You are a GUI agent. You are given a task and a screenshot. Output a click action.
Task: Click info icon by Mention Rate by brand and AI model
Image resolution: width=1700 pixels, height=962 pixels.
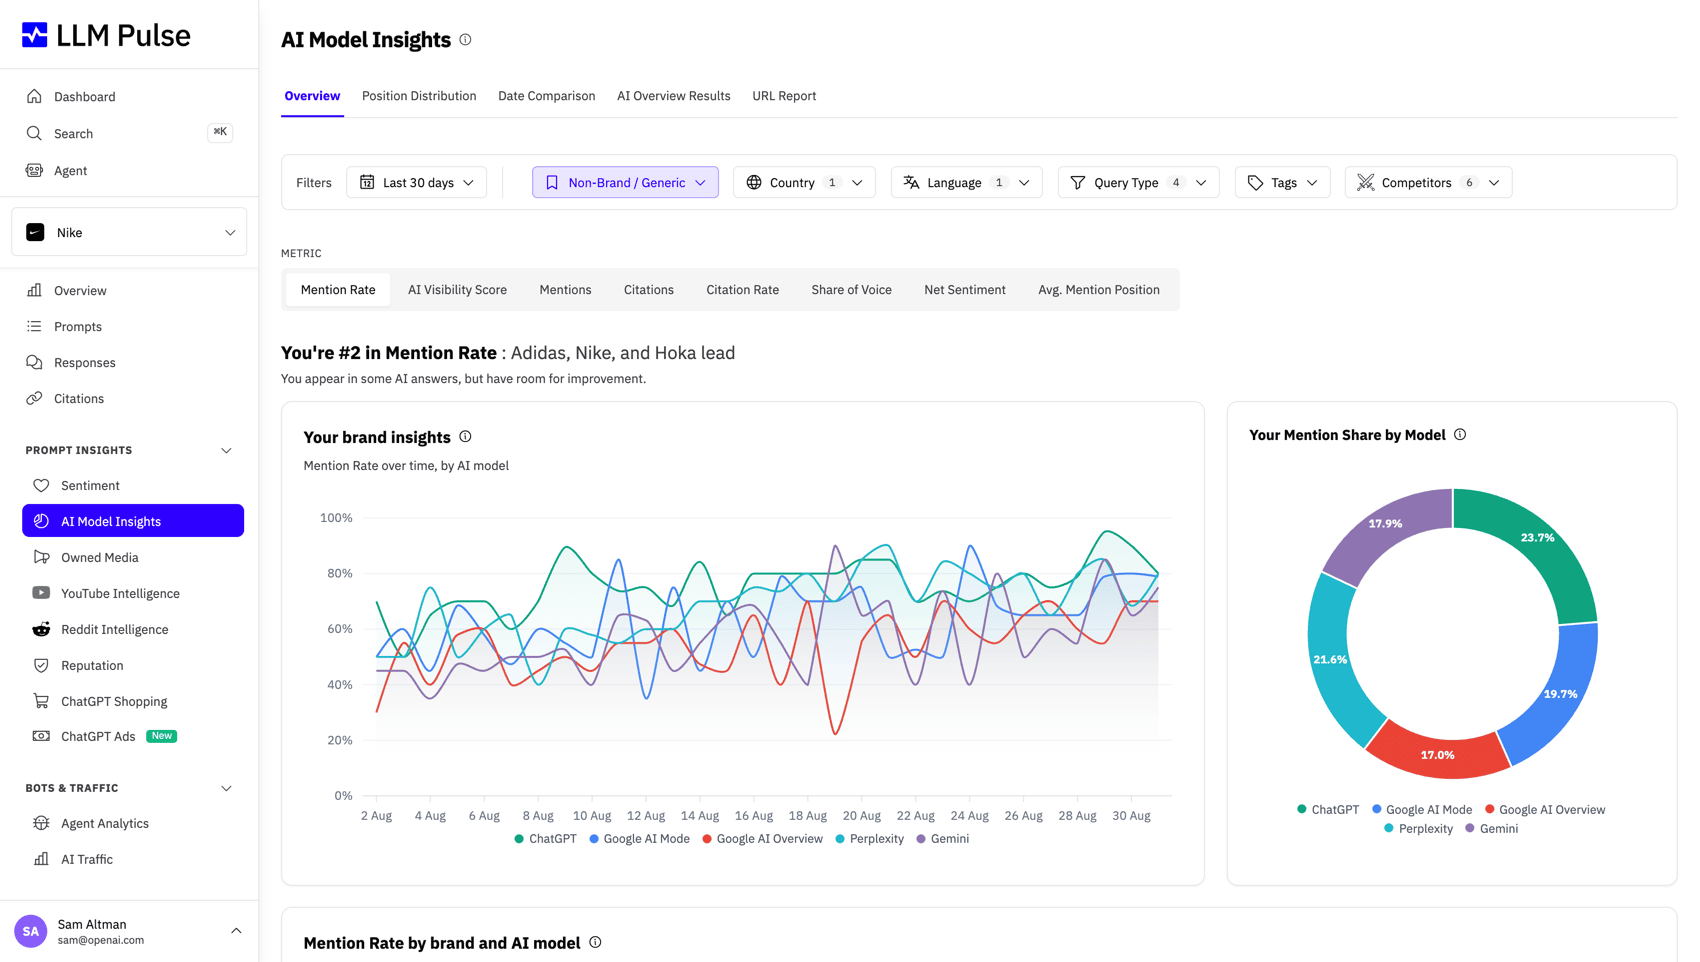click(x=595, y=942)
